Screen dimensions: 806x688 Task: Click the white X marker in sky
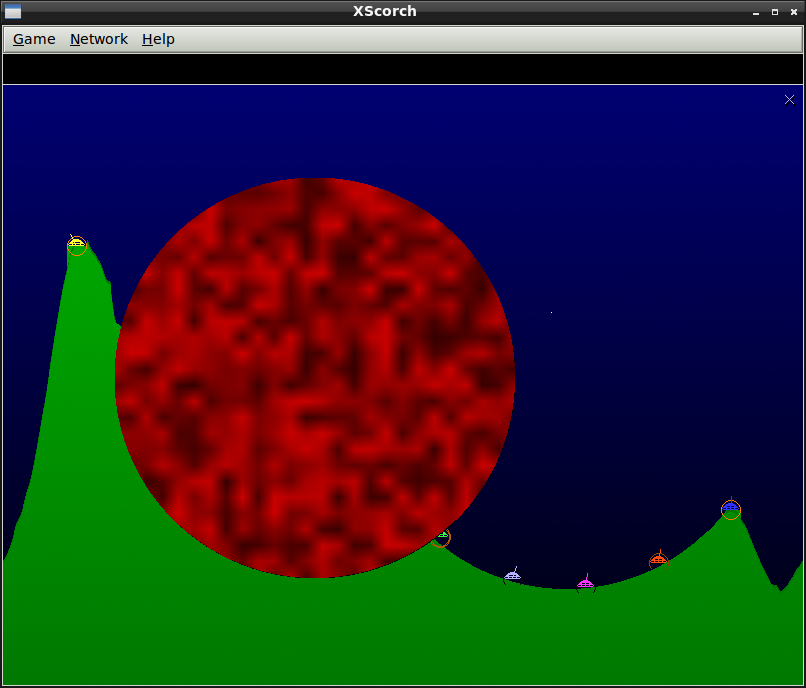click(790, 100)
